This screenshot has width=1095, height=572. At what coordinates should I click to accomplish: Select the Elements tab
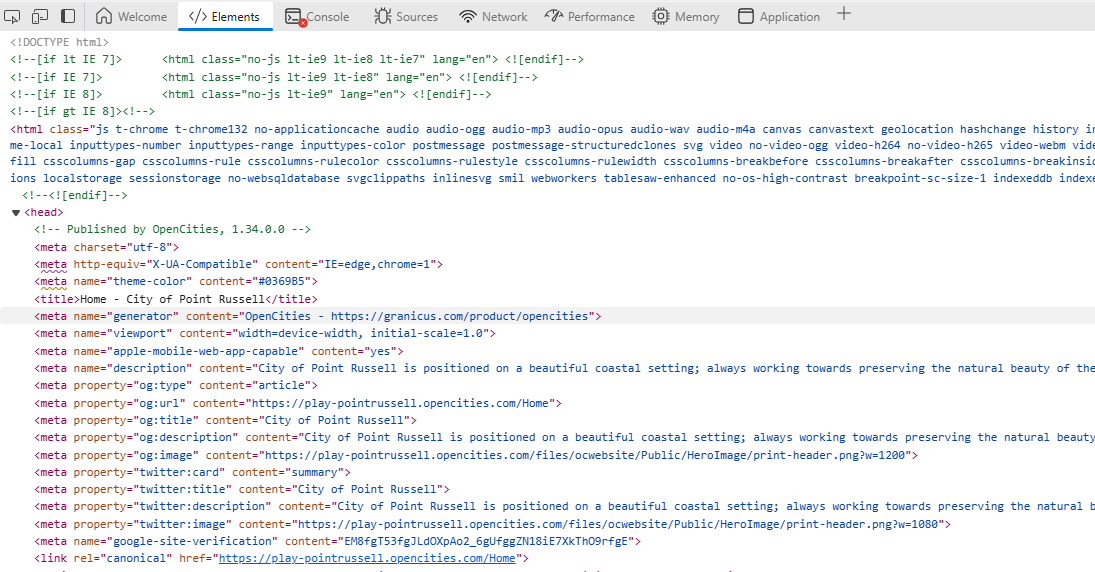click(x=225, y=16)
